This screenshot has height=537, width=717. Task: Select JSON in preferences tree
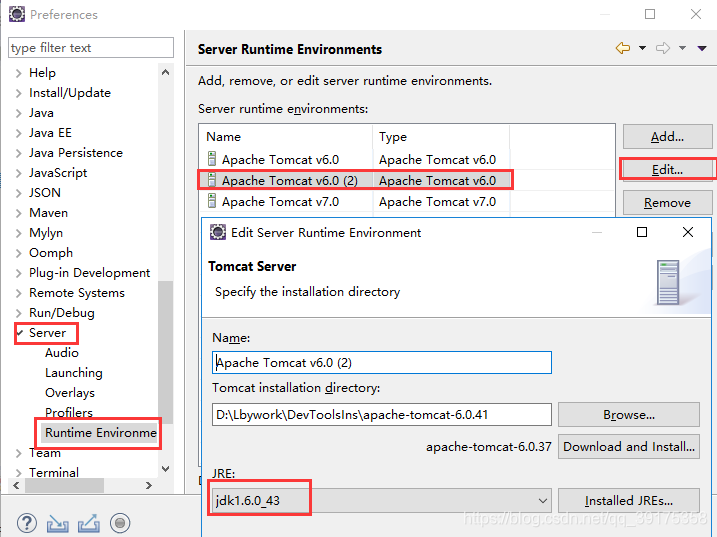tap(45, 193)
